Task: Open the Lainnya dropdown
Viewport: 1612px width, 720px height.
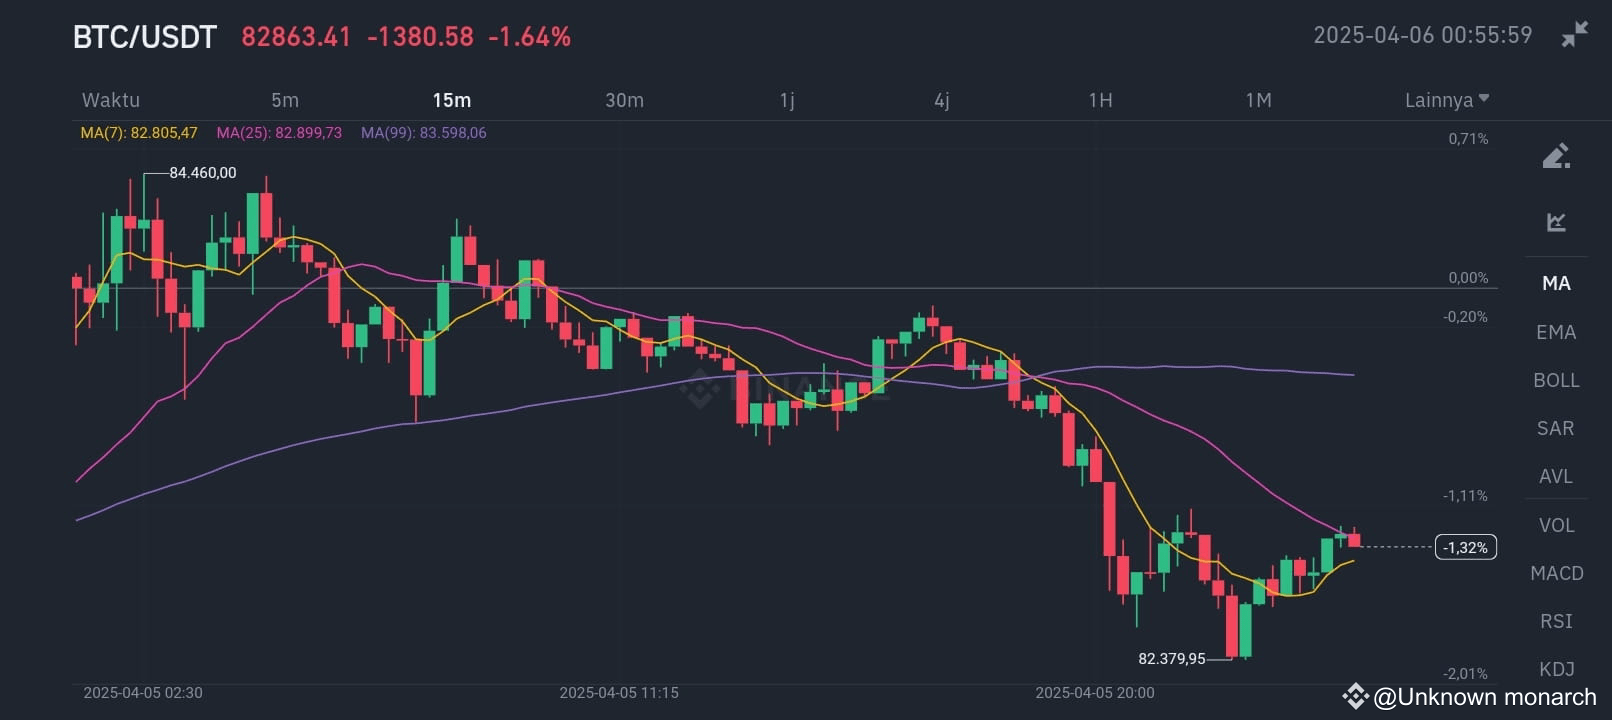Action: (1445, 100)
